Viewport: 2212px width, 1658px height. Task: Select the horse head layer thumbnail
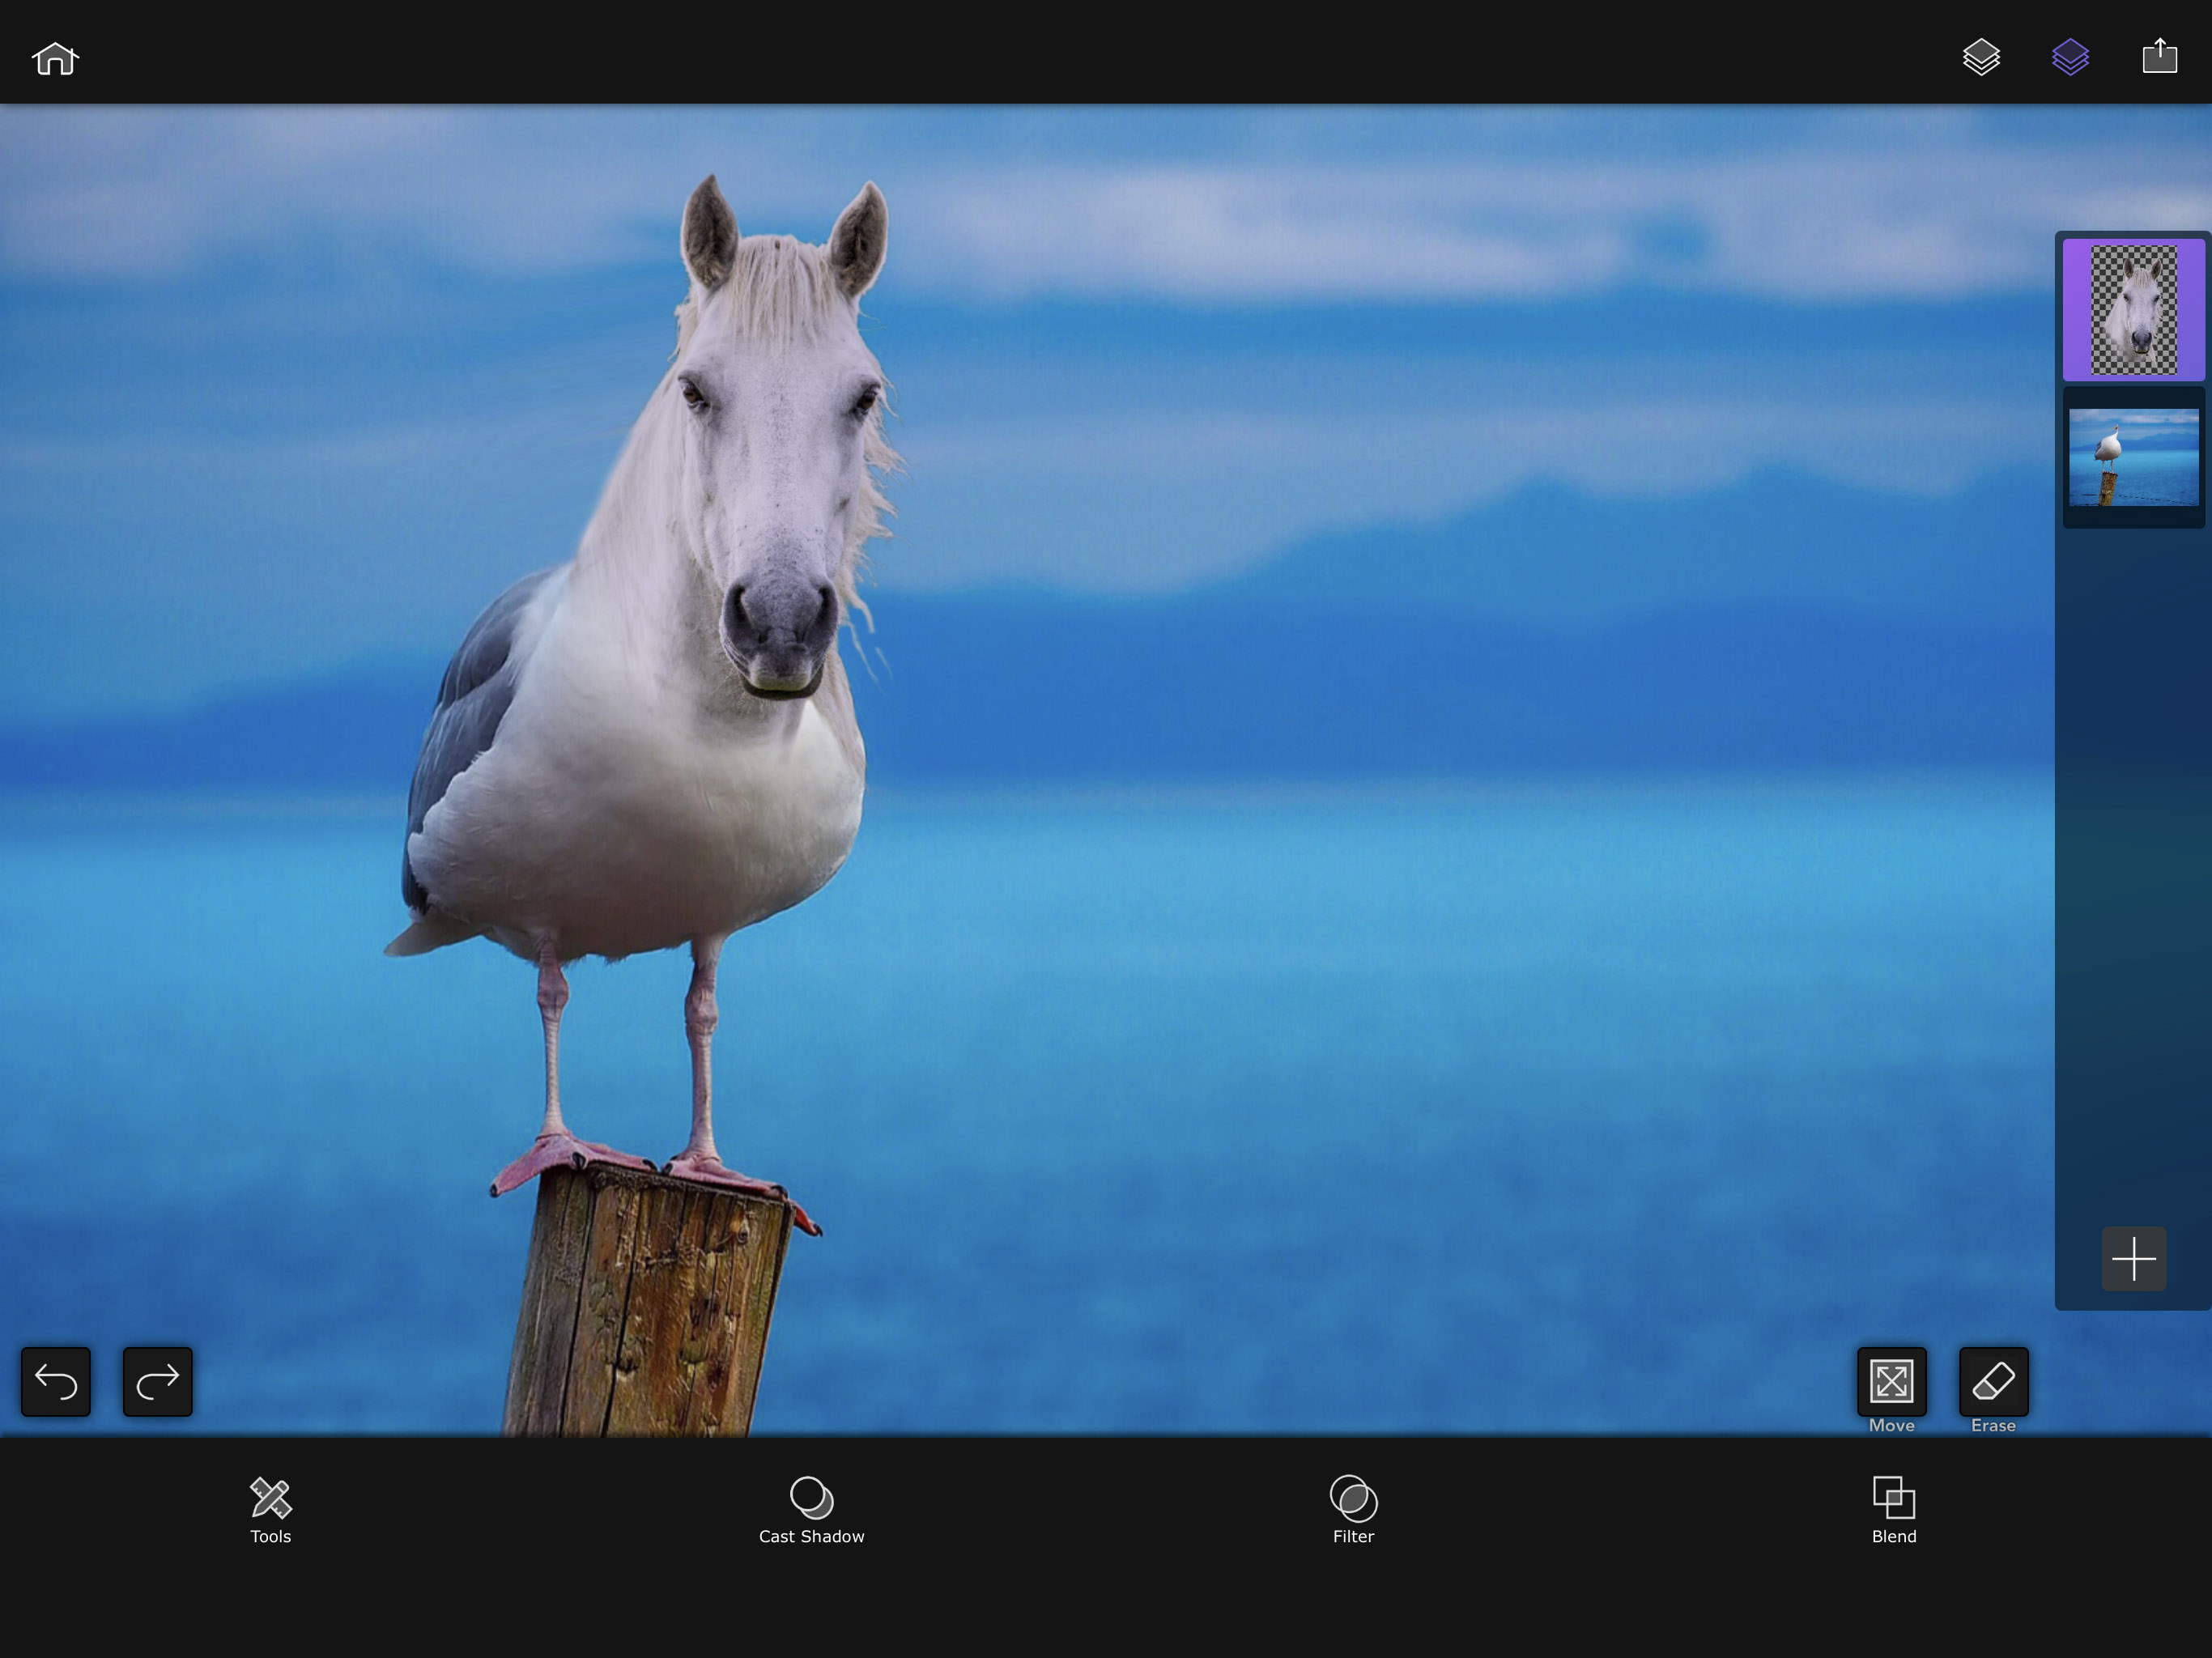click(2133, 310)
